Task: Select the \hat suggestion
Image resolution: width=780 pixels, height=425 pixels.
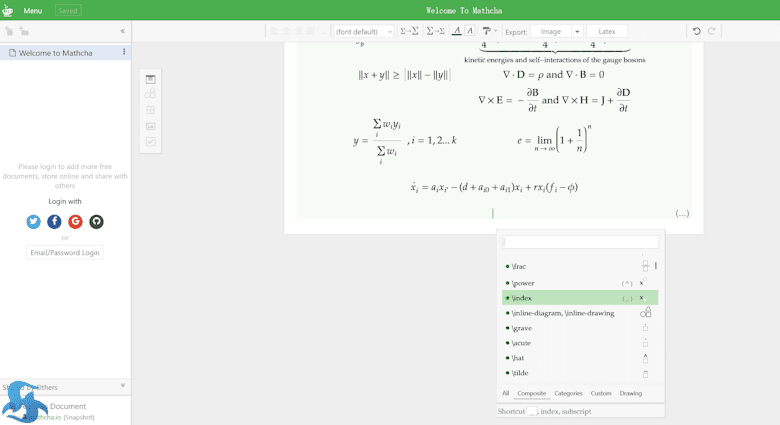Action: (x=580, y=358)
